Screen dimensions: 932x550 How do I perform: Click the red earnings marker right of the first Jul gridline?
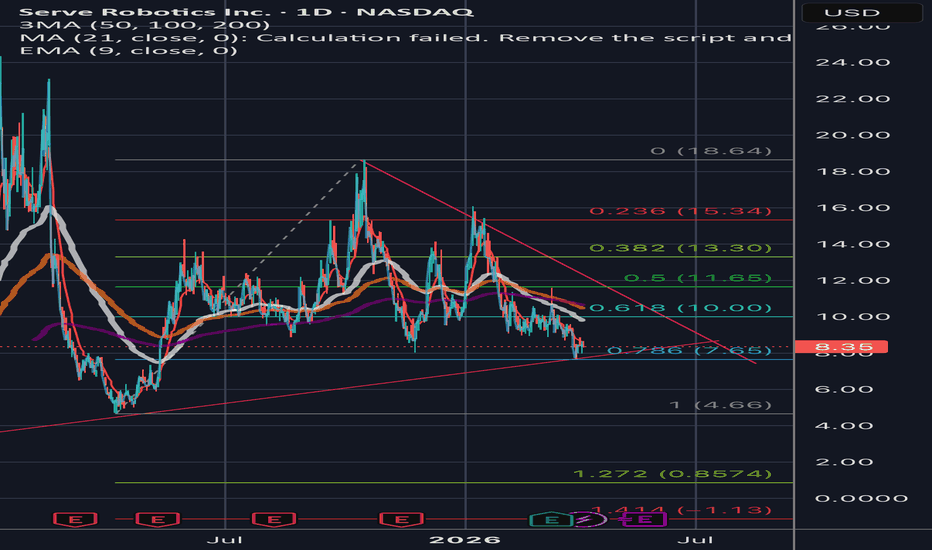coord(274,520)
